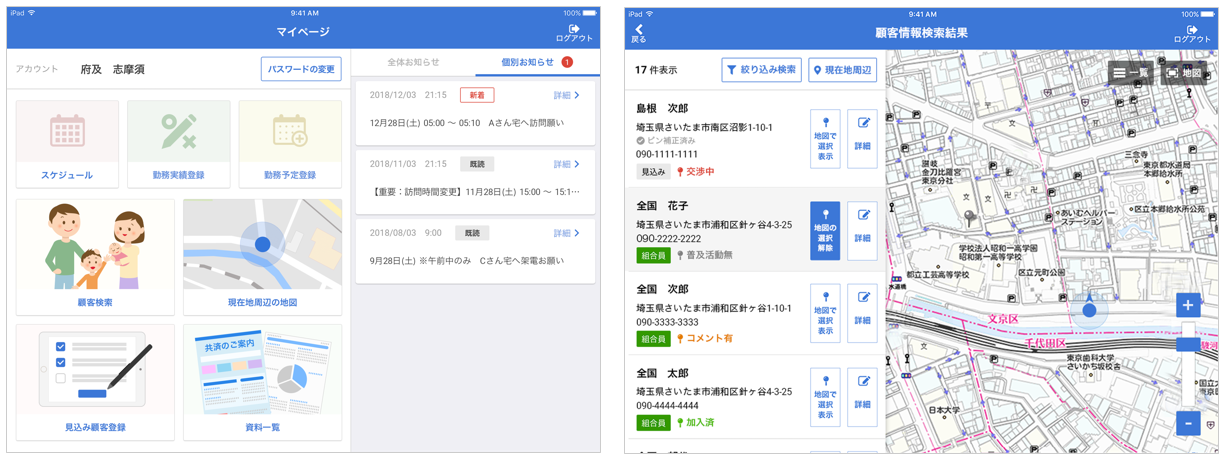Click phone number 090-3333-3333
1228x462 pixels.
[668, 323]
